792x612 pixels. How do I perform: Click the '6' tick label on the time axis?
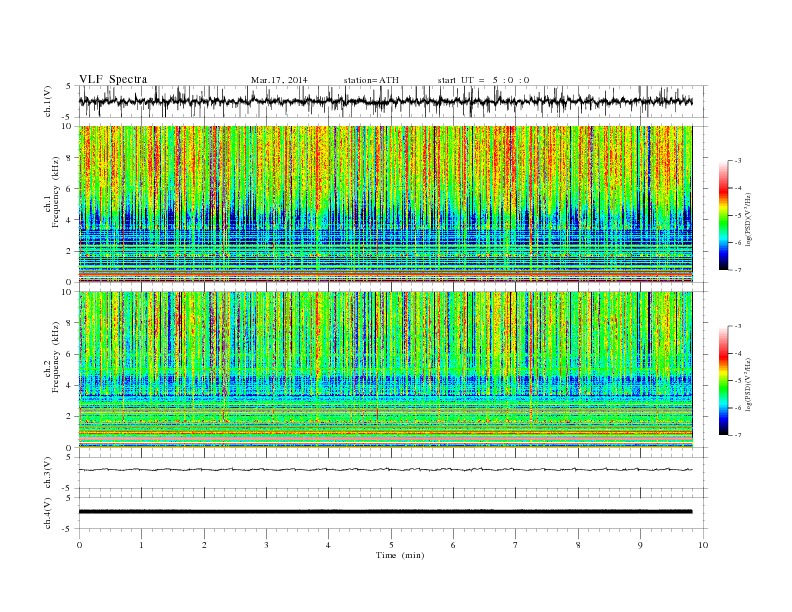click(454, 545)
